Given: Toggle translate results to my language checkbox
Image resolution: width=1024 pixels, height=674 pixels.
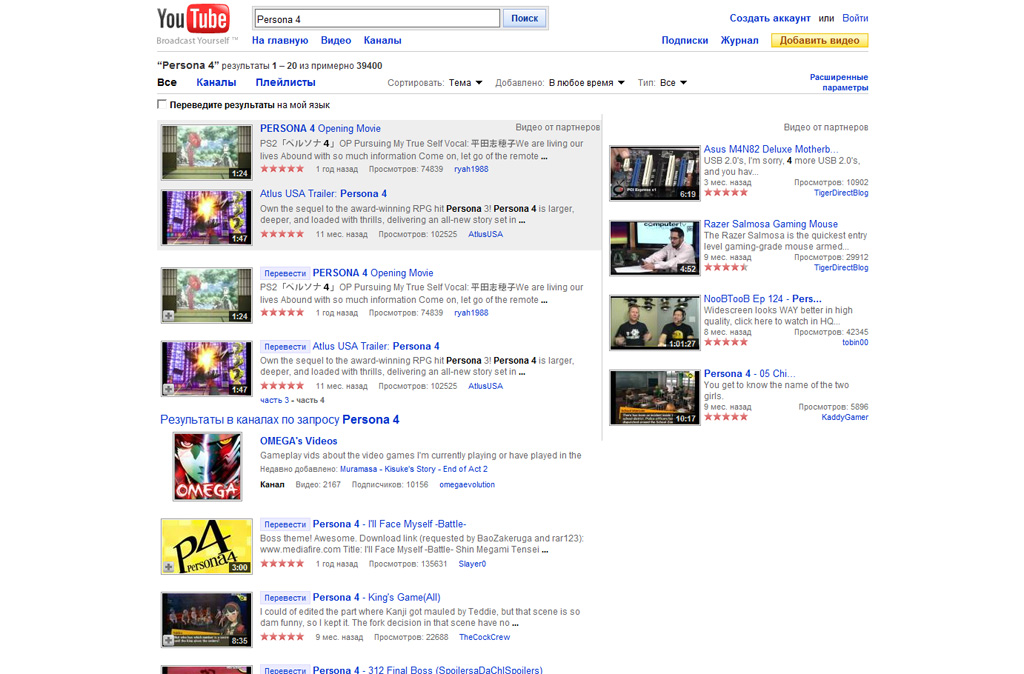Looking at the screenshot, I should (x=162, y=104).
